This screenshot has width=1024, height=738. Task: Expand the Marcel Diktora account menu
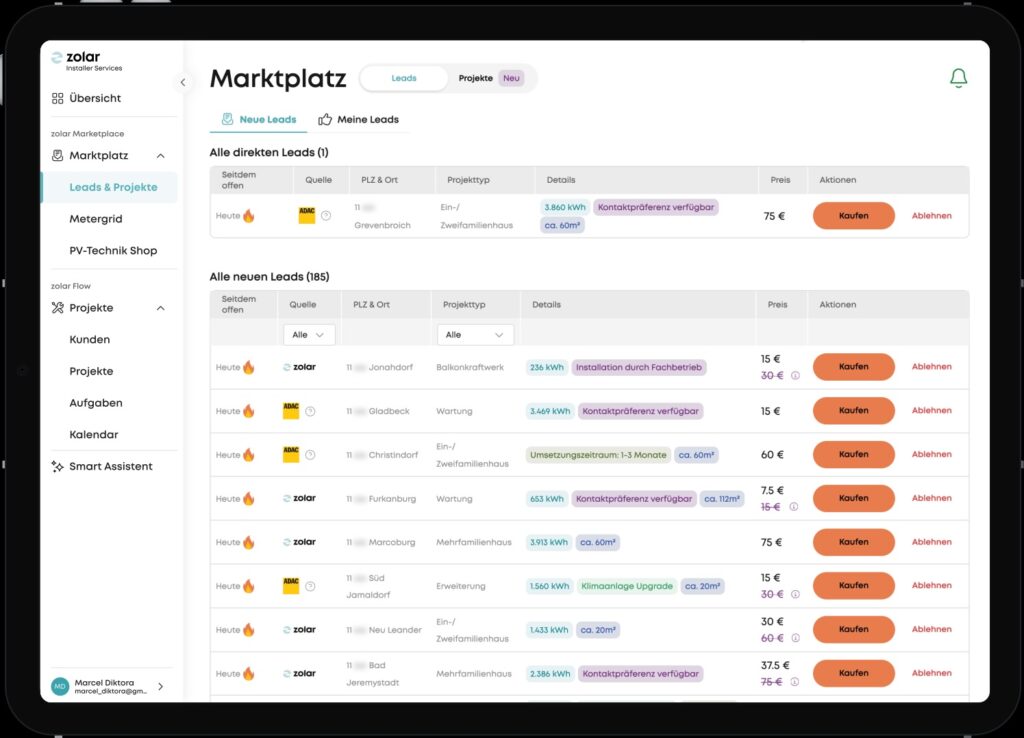coord(161,686)
